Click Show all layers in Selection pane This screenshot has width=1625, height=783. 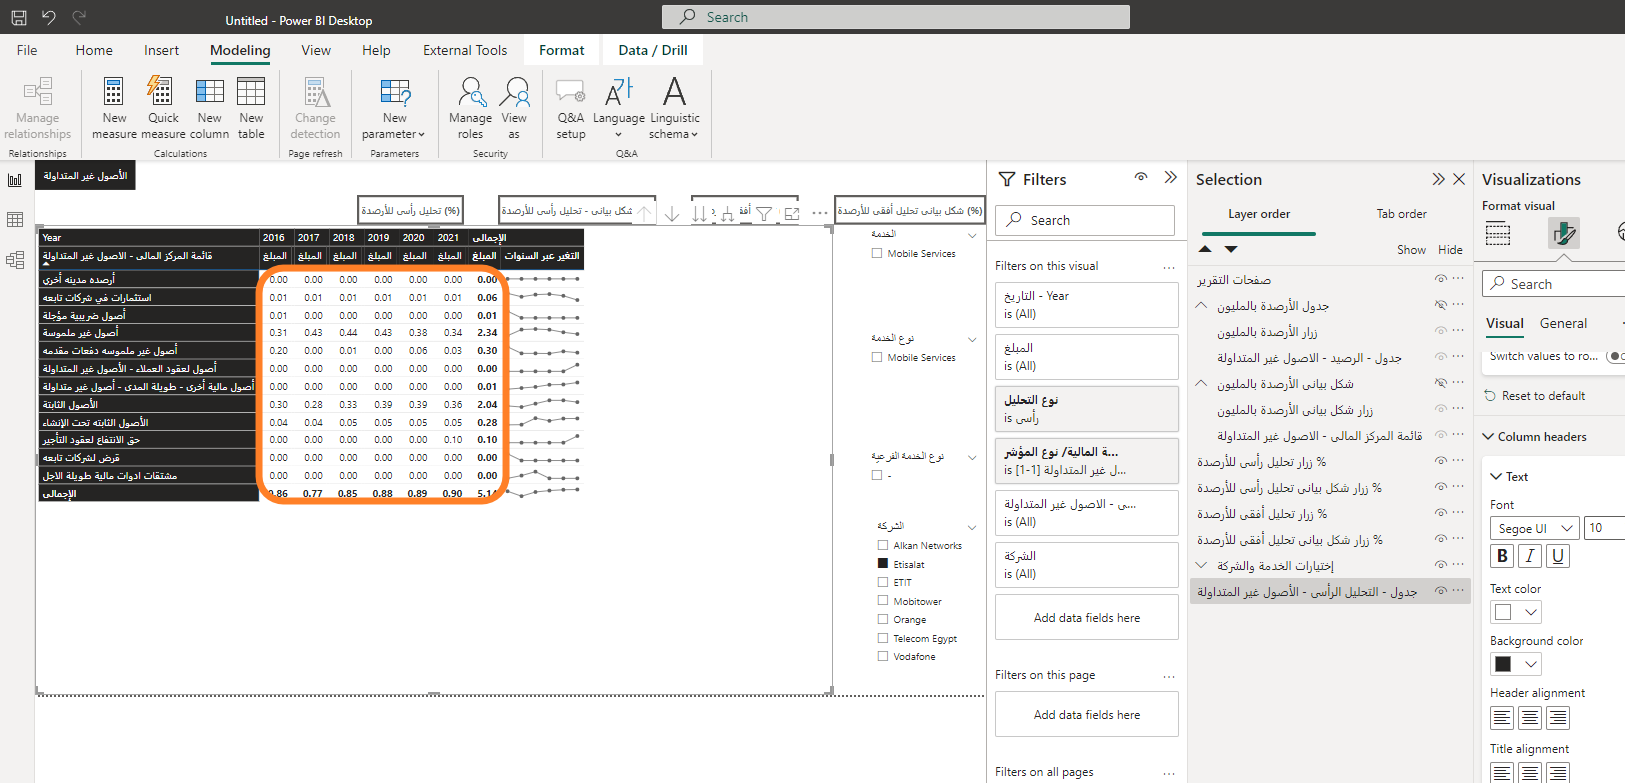1411,250
